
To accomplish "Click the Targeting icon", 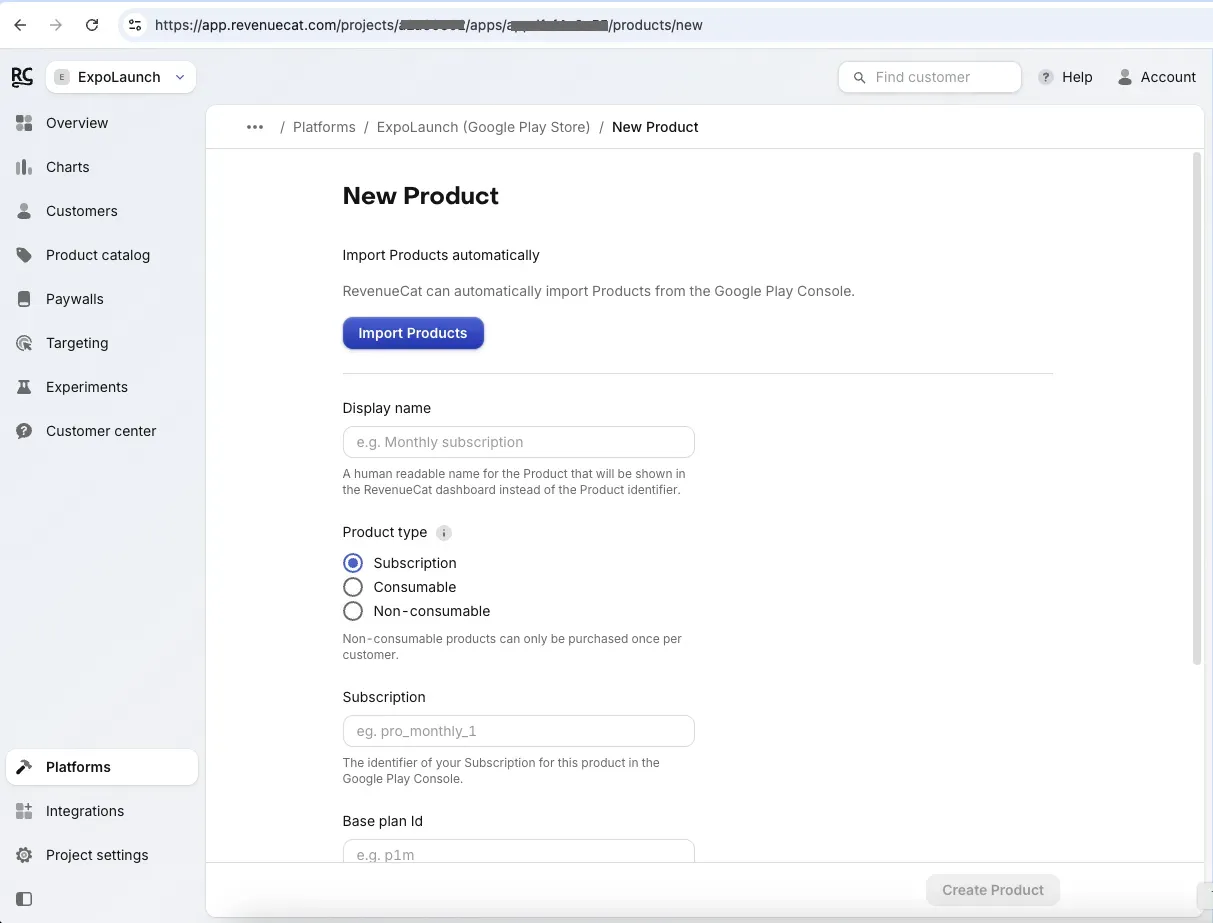I will [x=24, y=343].
